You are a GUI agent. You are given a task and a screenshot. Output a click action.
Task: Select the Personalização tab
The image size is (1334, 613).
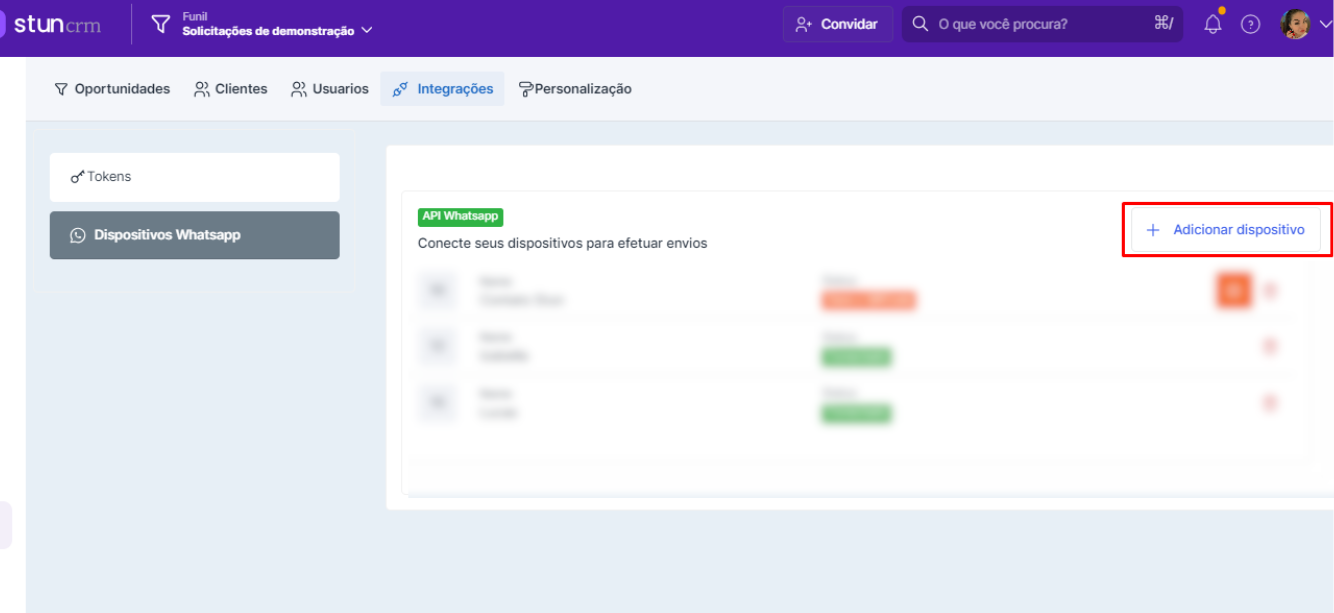(x=575, y=89)
